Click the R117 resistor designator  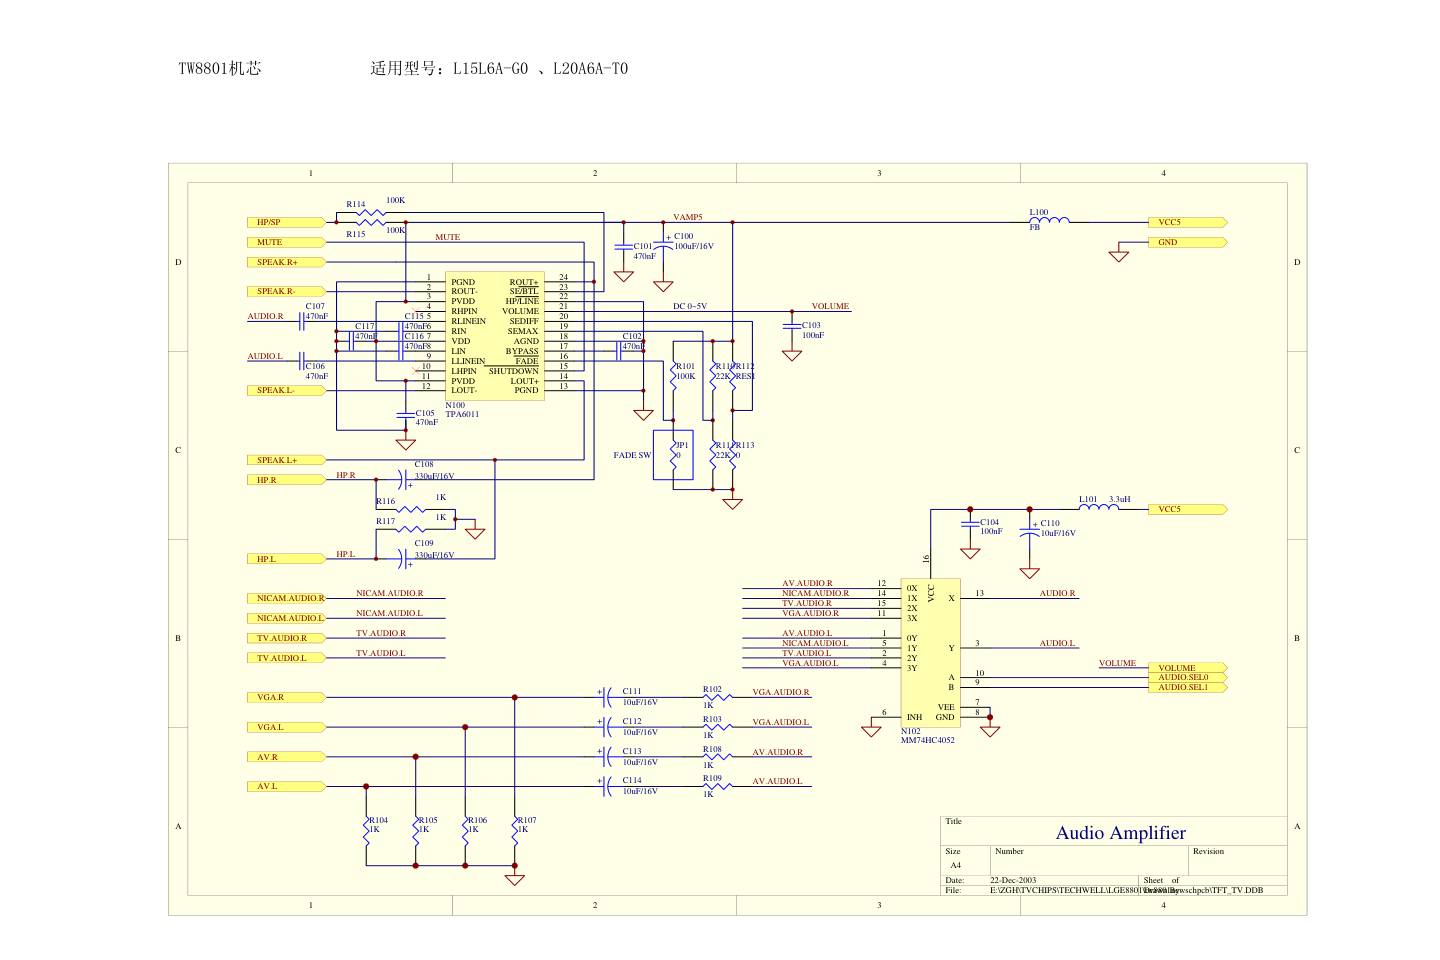(386, 521)
